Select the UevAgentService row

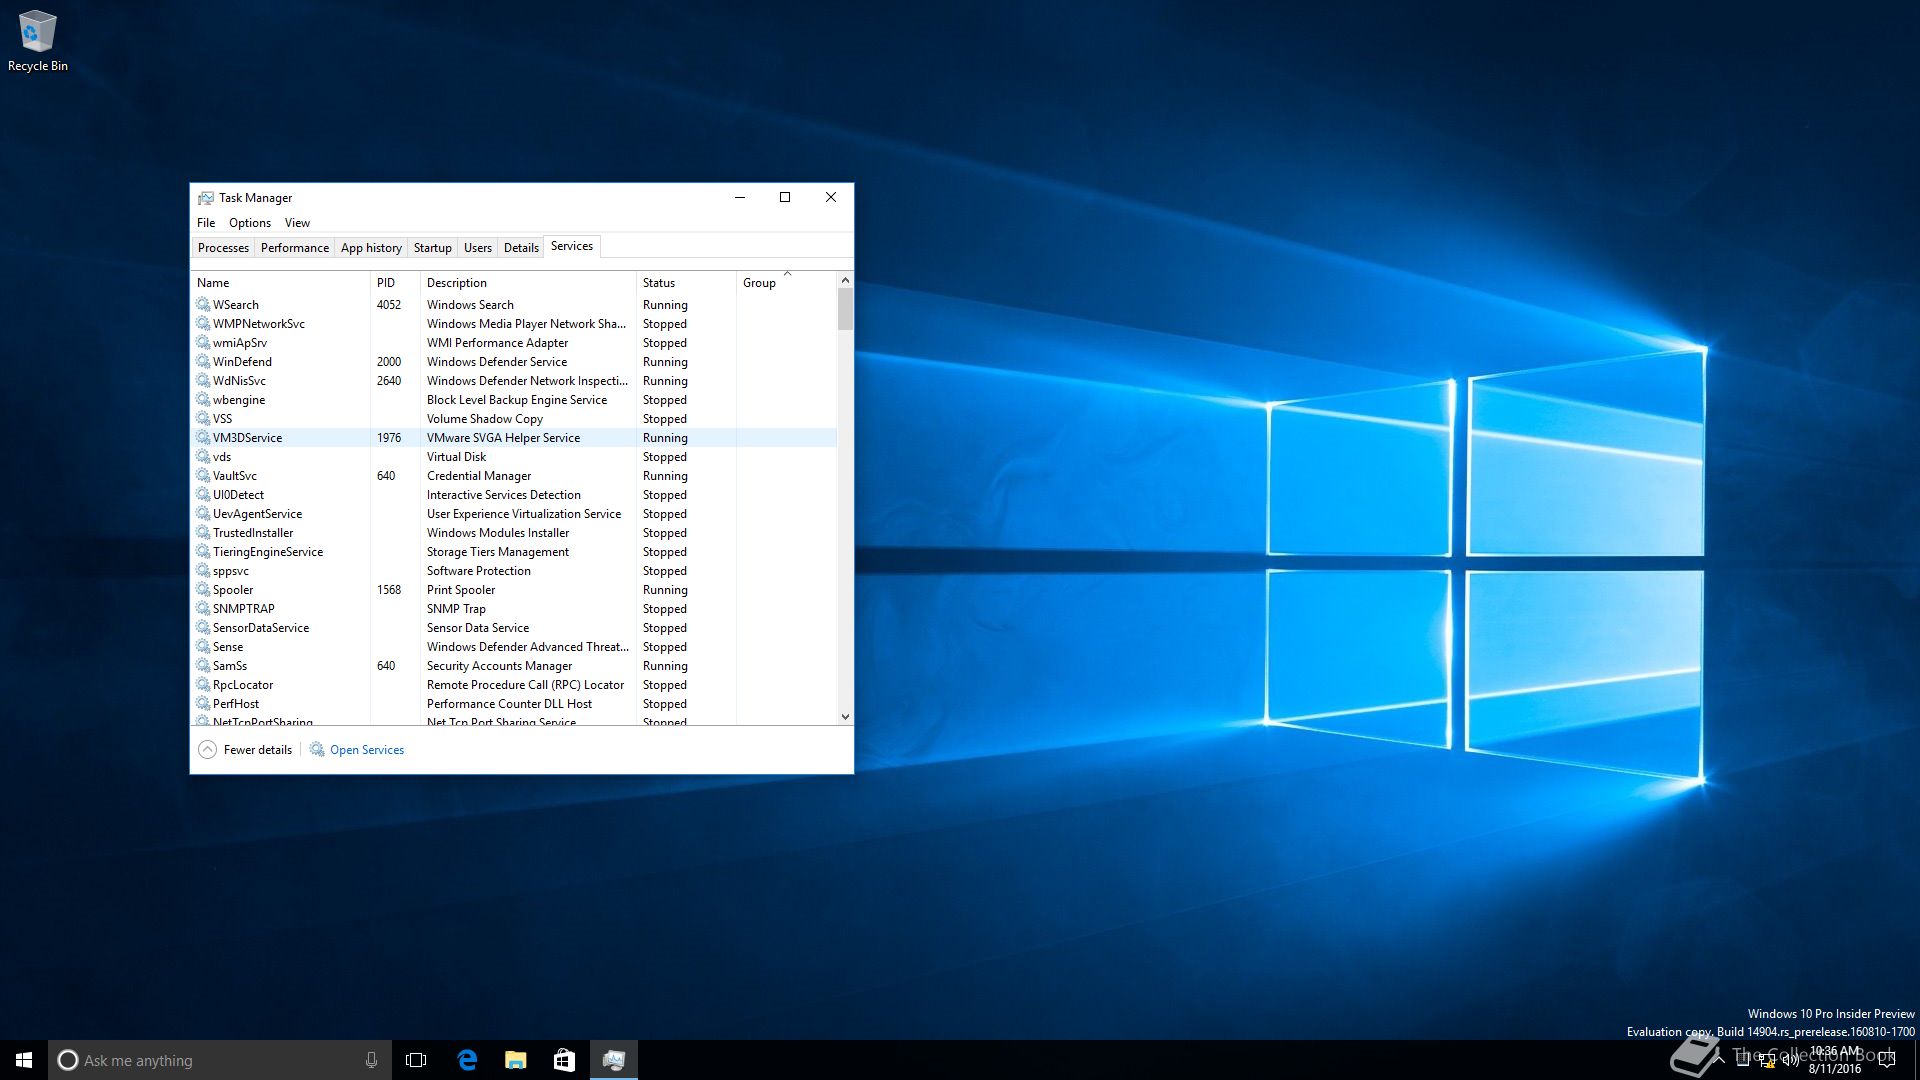click(514, 514)
